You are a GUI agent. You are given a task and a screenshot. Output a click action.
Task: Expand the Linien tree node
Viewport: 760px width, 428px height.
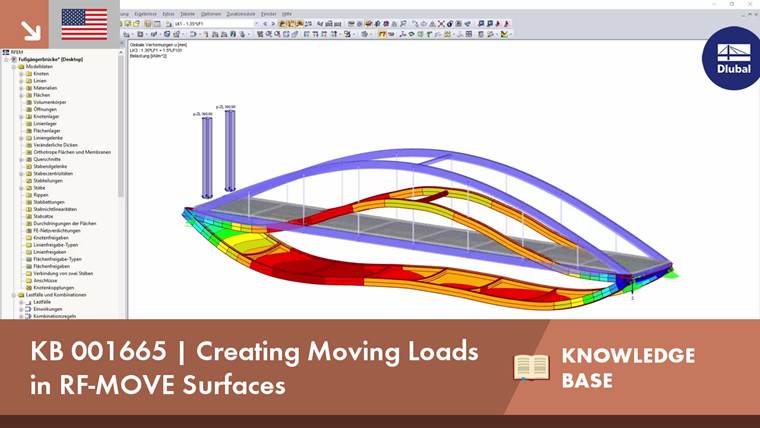[x=21, y=81]
